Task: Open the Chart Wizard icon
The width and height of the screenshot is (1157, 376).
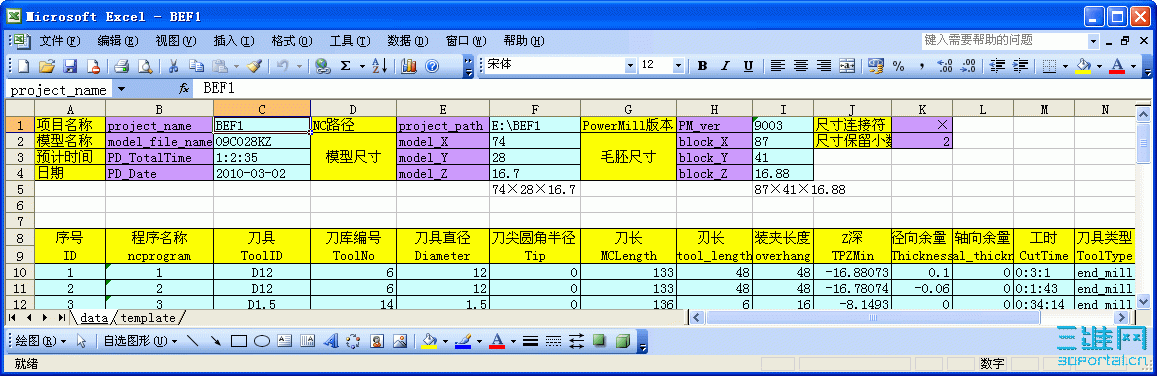Action: tap(410, 66)
